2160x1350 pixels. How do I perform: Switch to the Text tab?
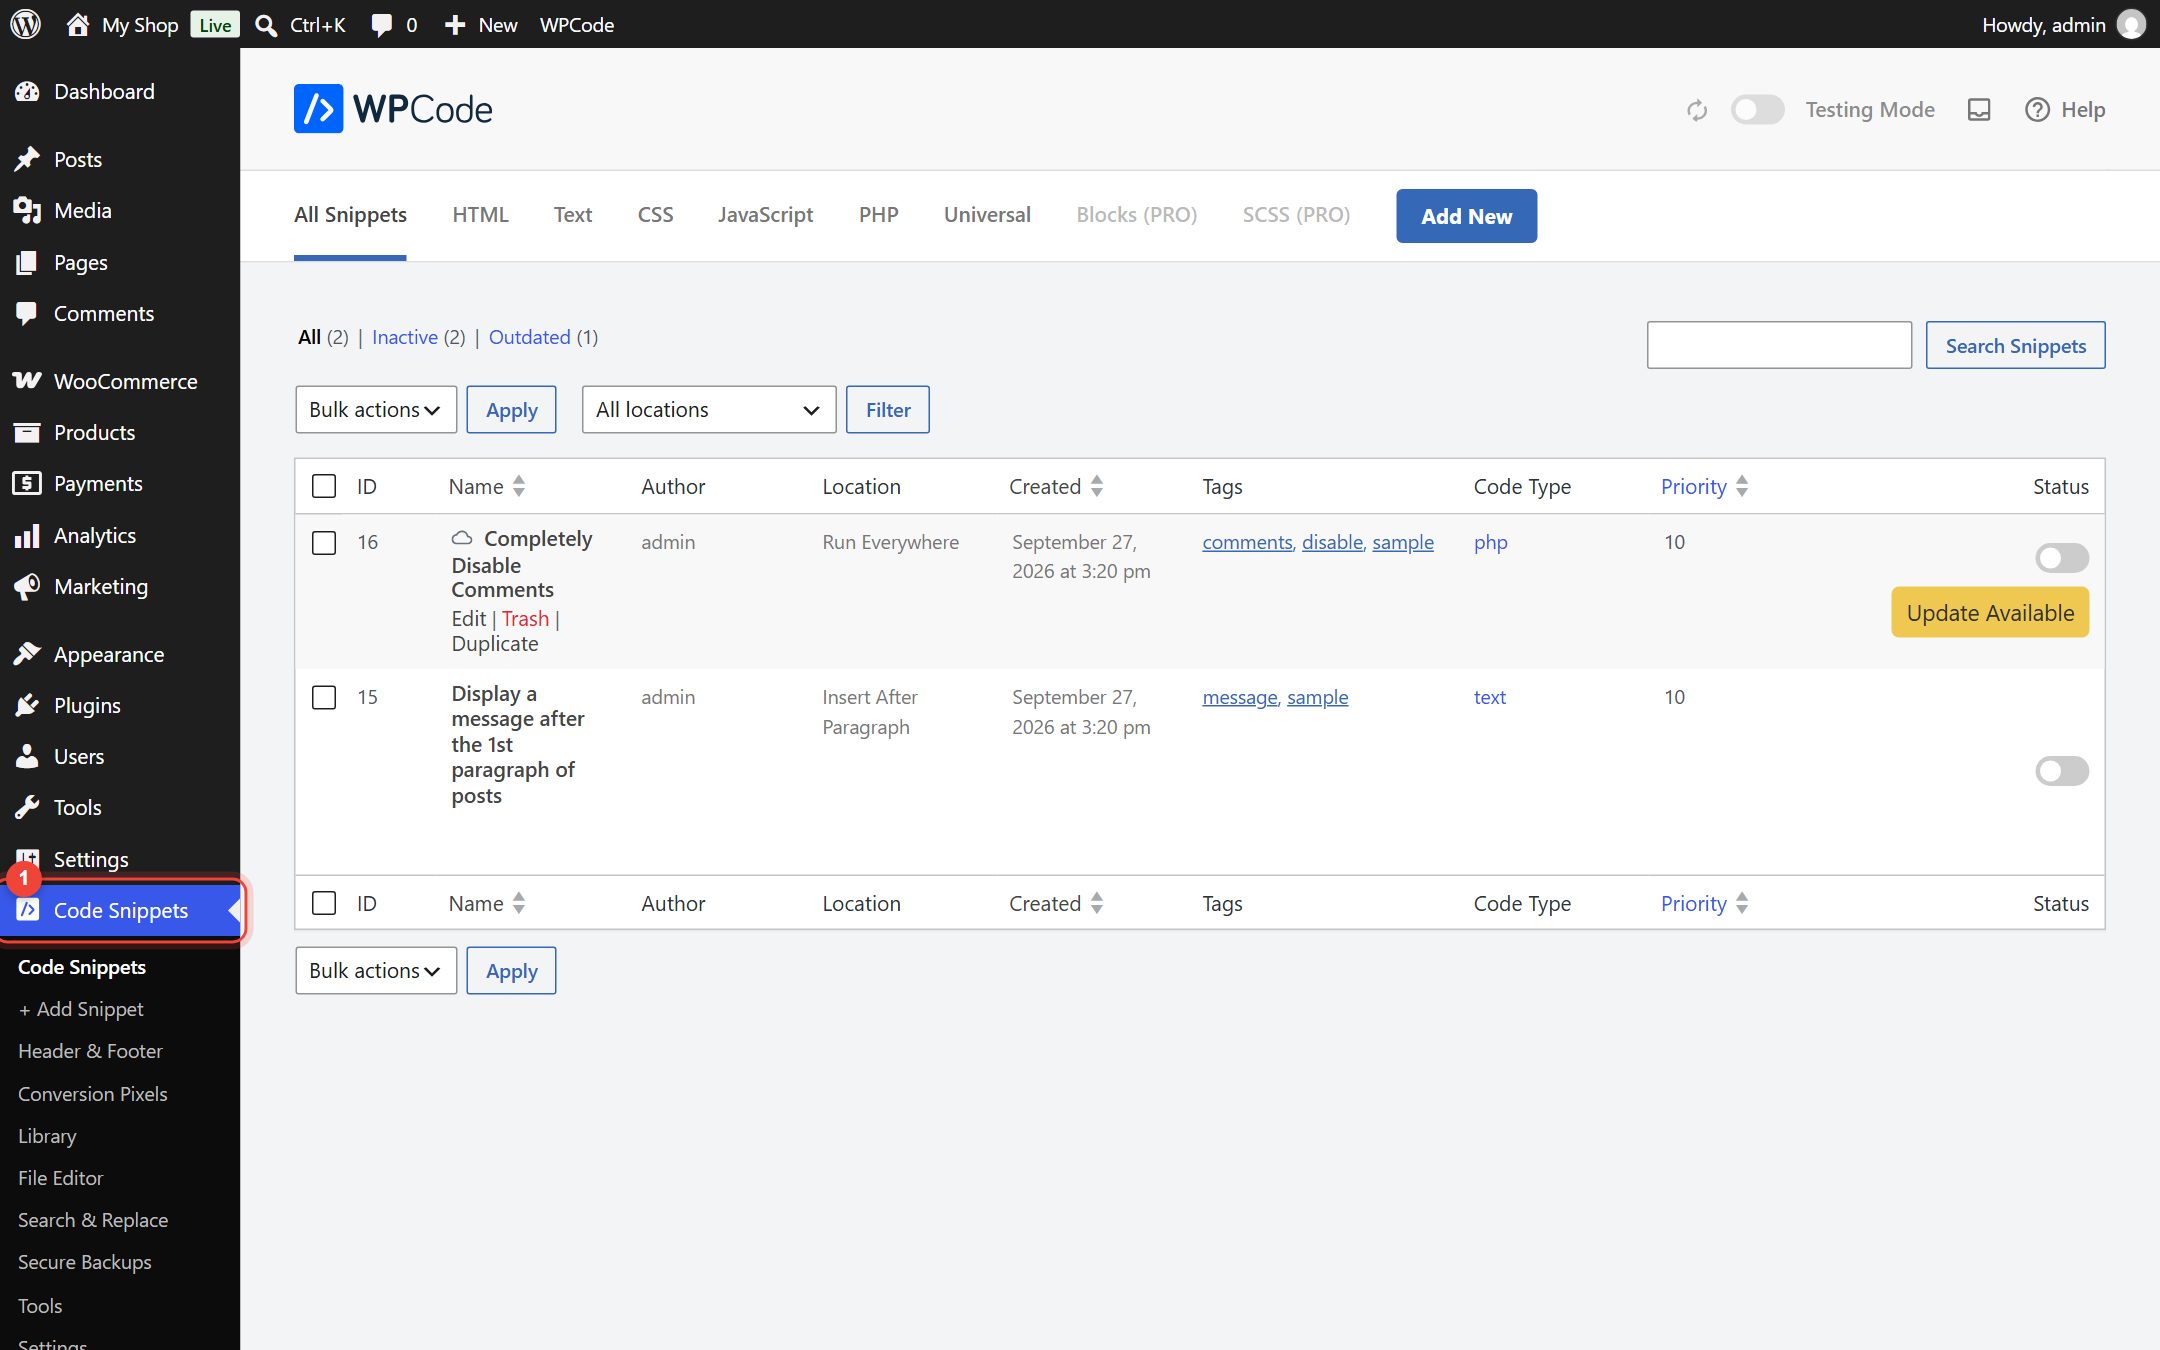(x=573, y=215)
